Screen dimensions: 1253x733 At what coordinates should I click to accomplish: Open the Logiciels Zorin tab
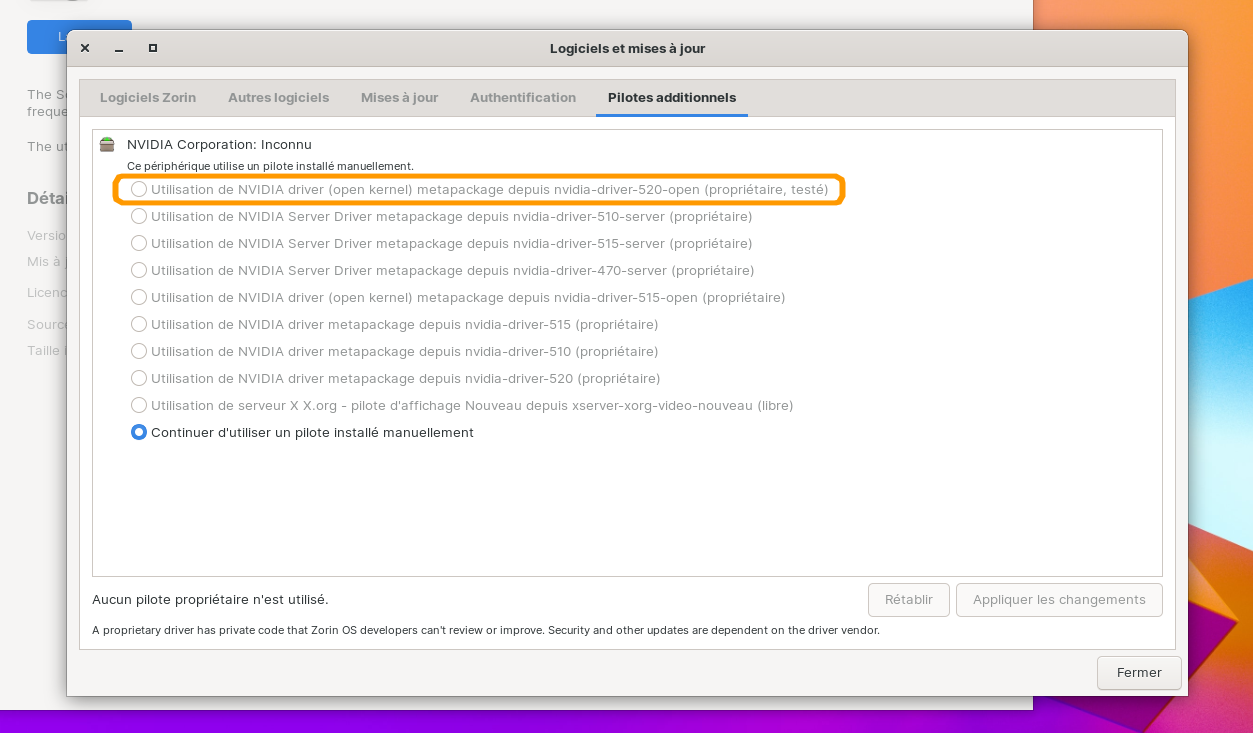click(x=148, y=98)
